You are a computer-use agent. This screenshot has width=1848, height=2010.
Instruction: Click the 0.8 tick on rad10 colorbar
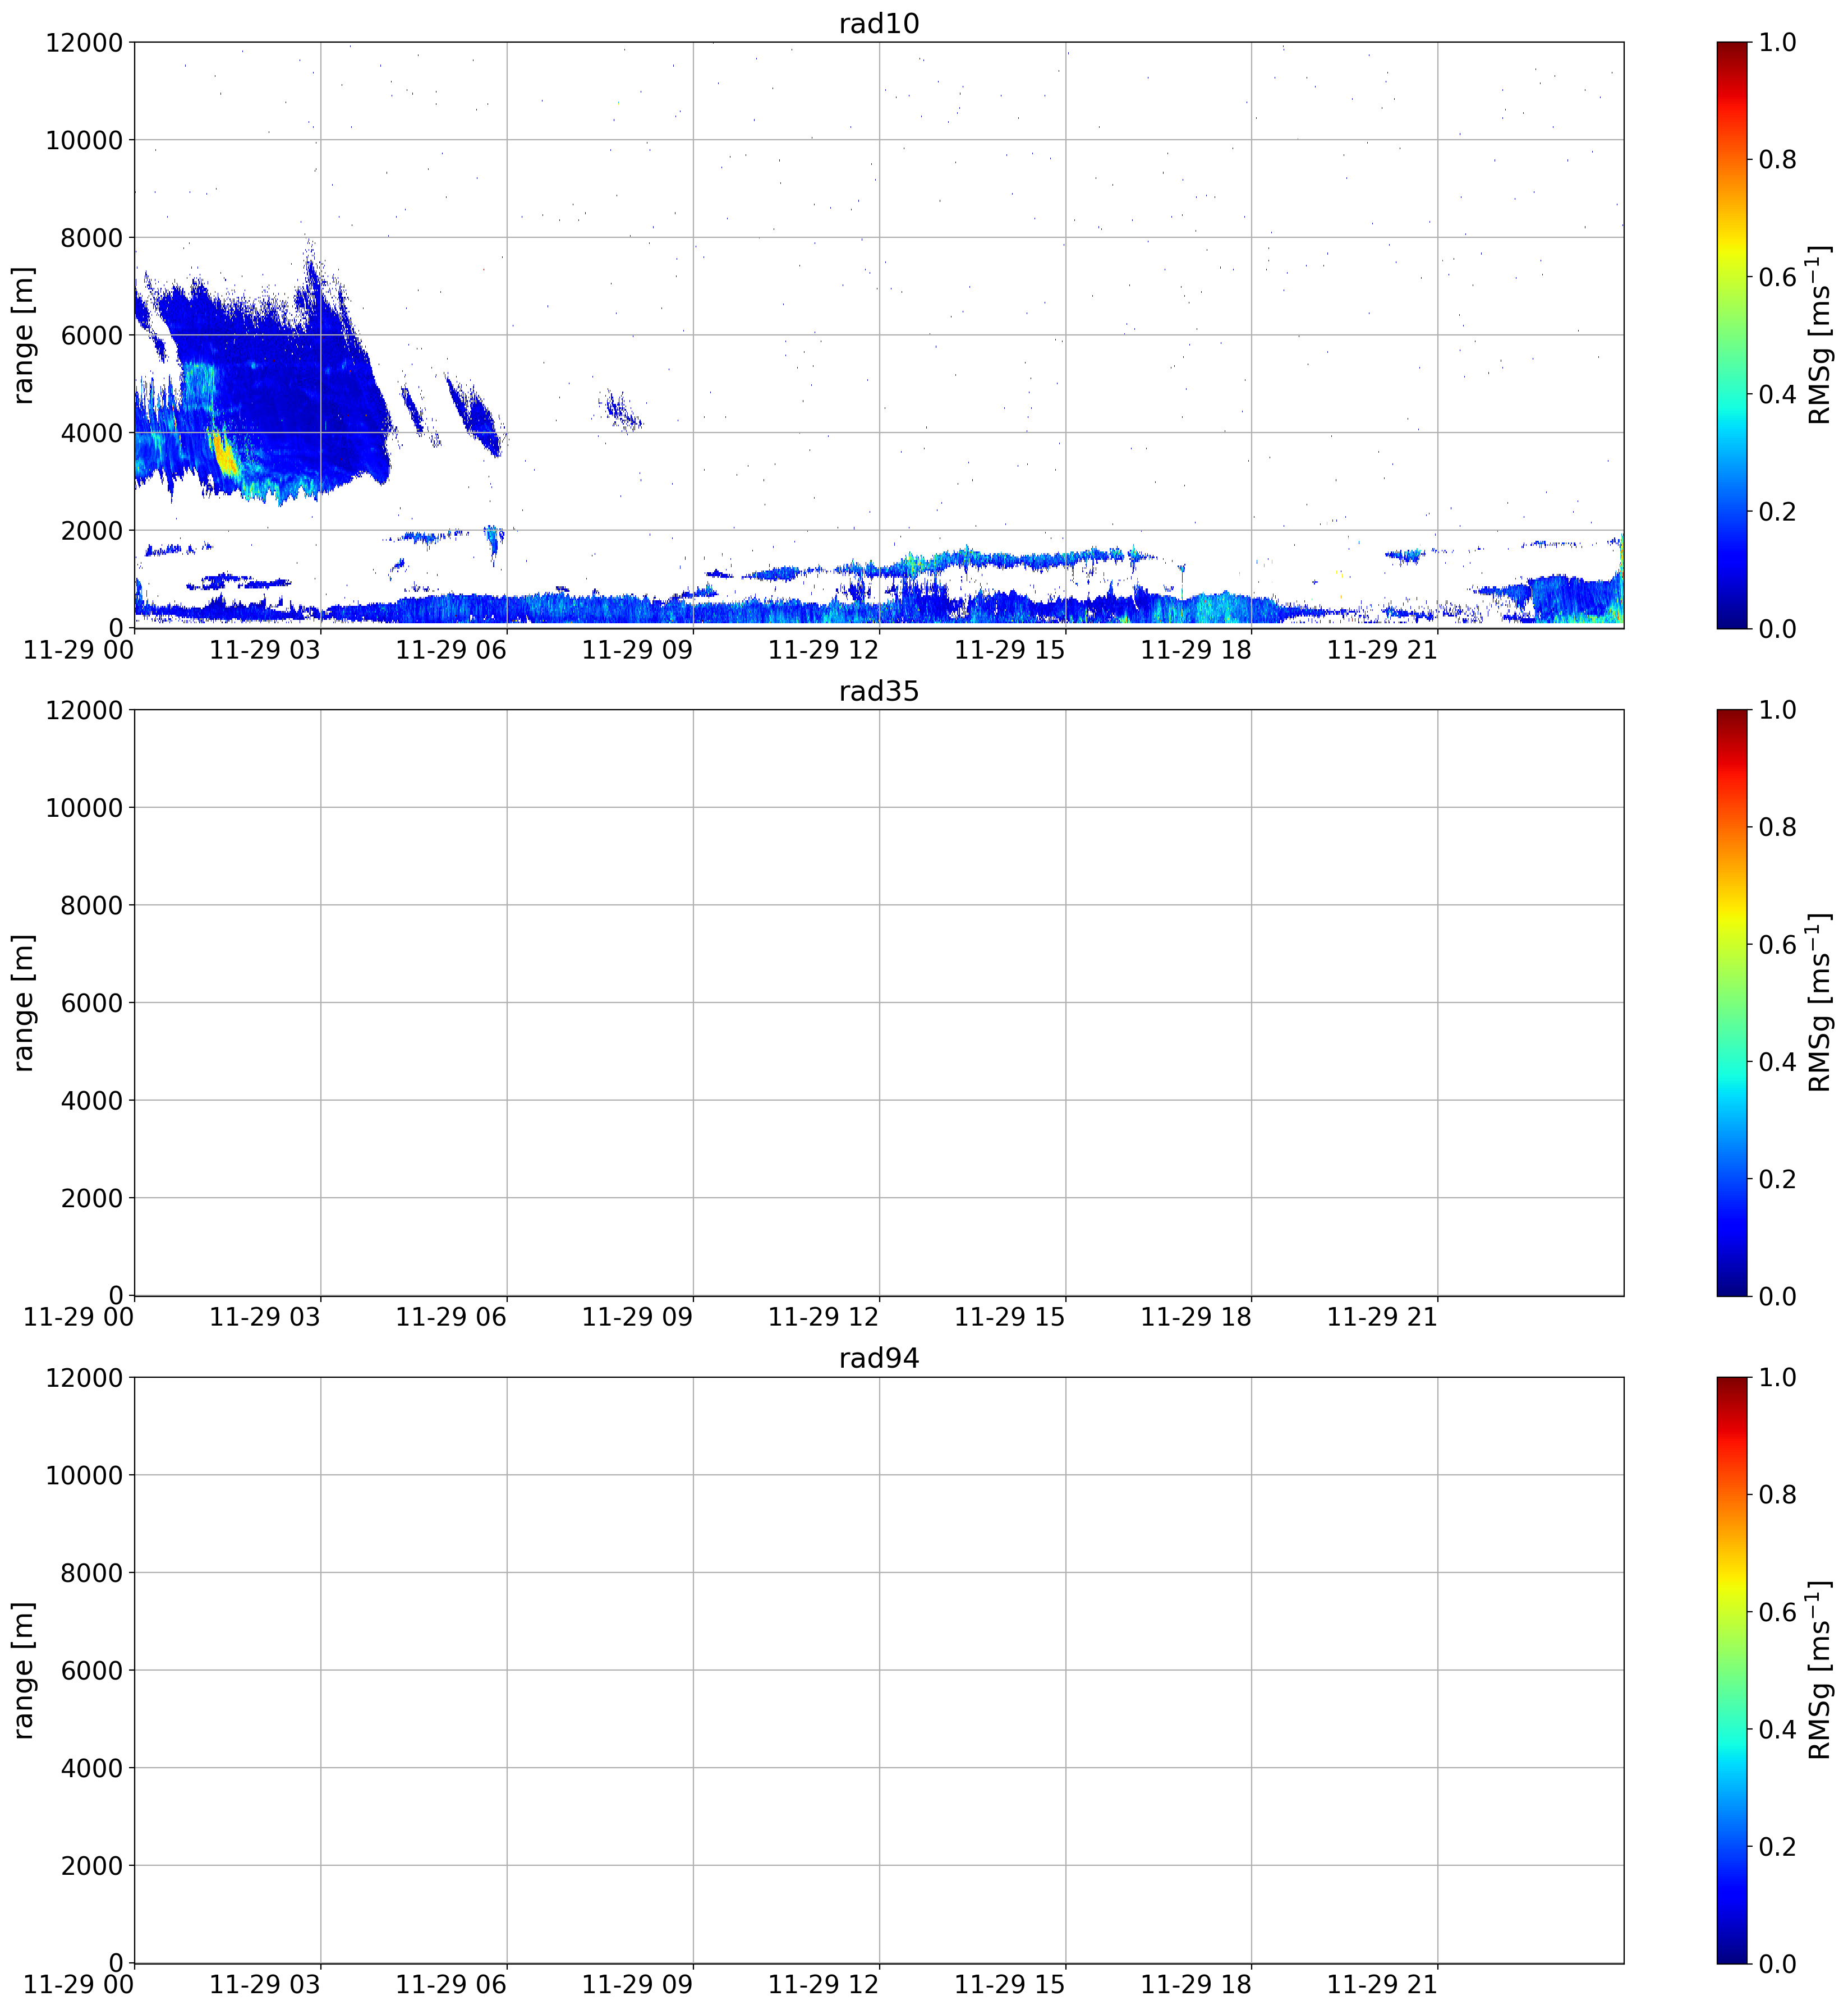1777,160
